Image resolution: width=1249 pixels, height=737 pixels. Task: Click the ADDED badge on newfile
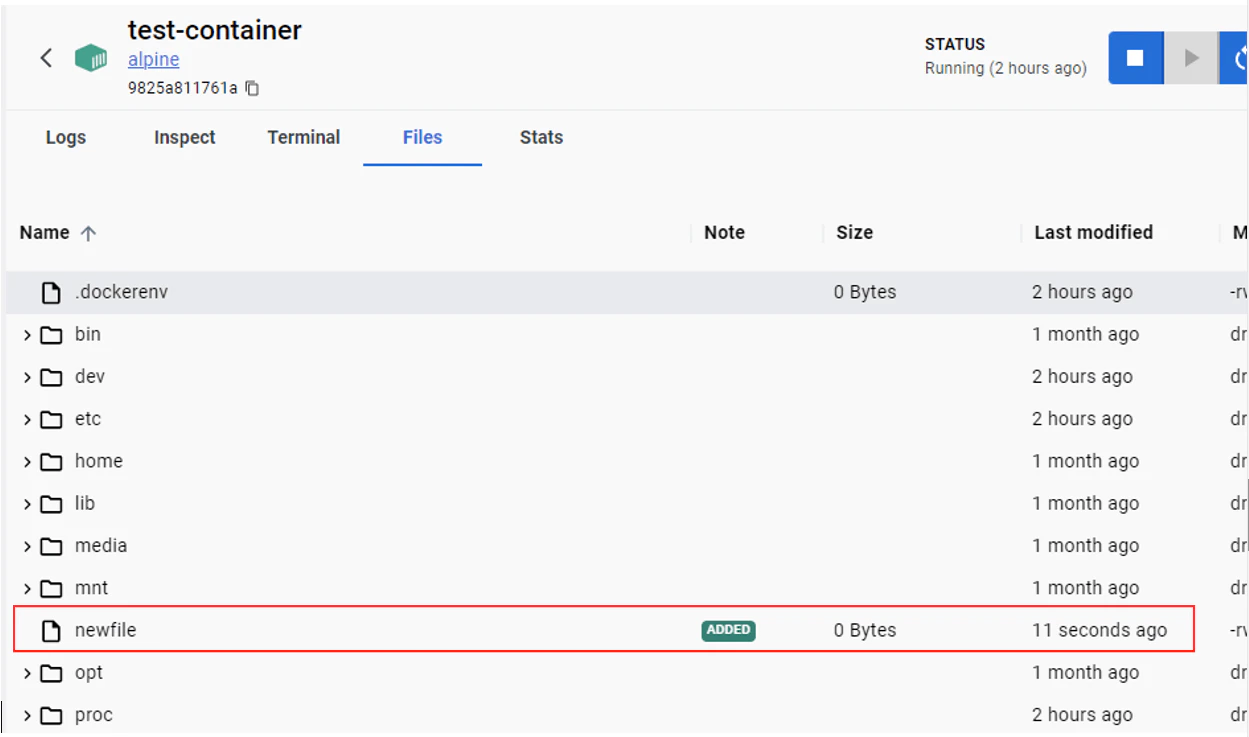click(728, 630)
